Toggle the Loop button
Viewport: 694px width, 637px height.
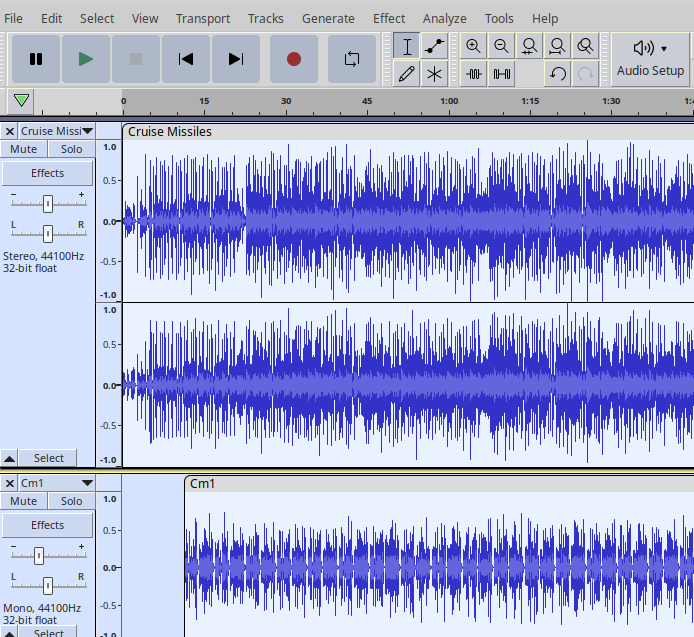(x=351, y=59)
